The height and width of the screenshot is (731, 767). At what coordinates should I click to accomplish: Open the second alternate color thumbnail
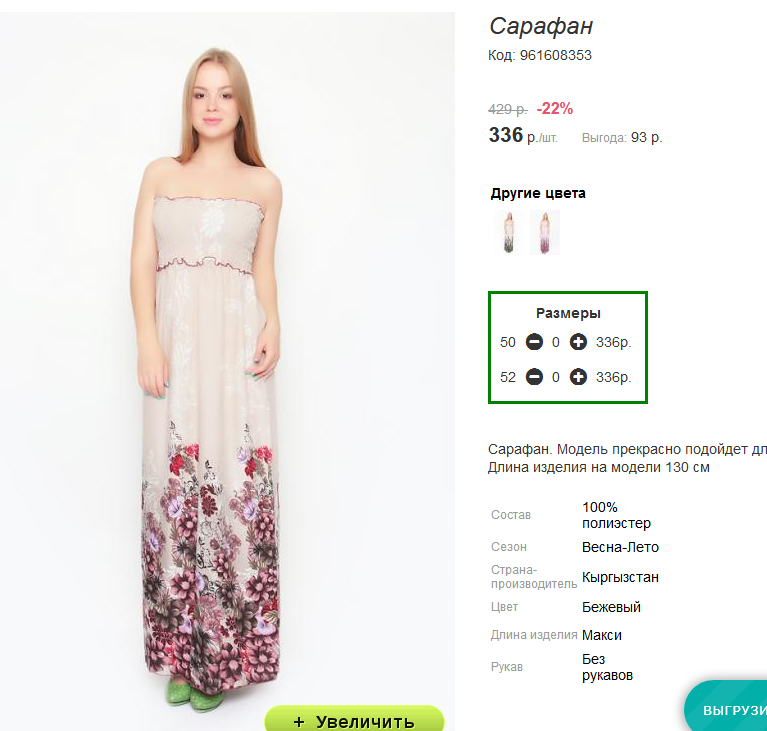(x=544, y=232)
